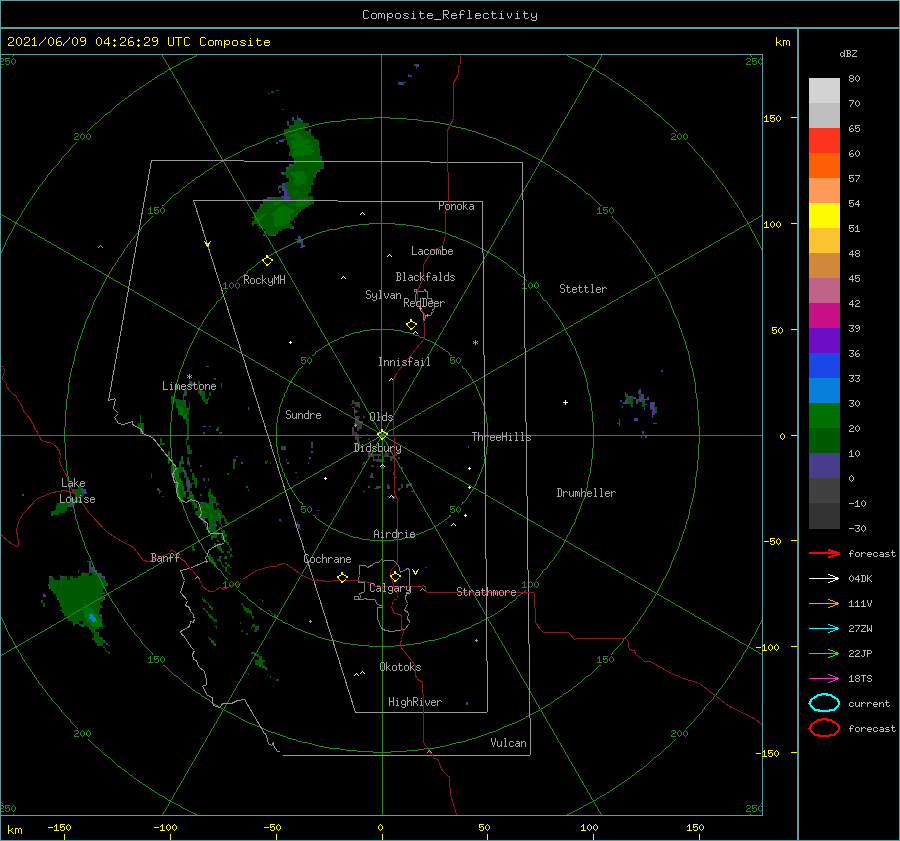Select the yellow diamond marker near Cochrane
Image resolution: width=900 pixels, height=841 pixels.
342,577
